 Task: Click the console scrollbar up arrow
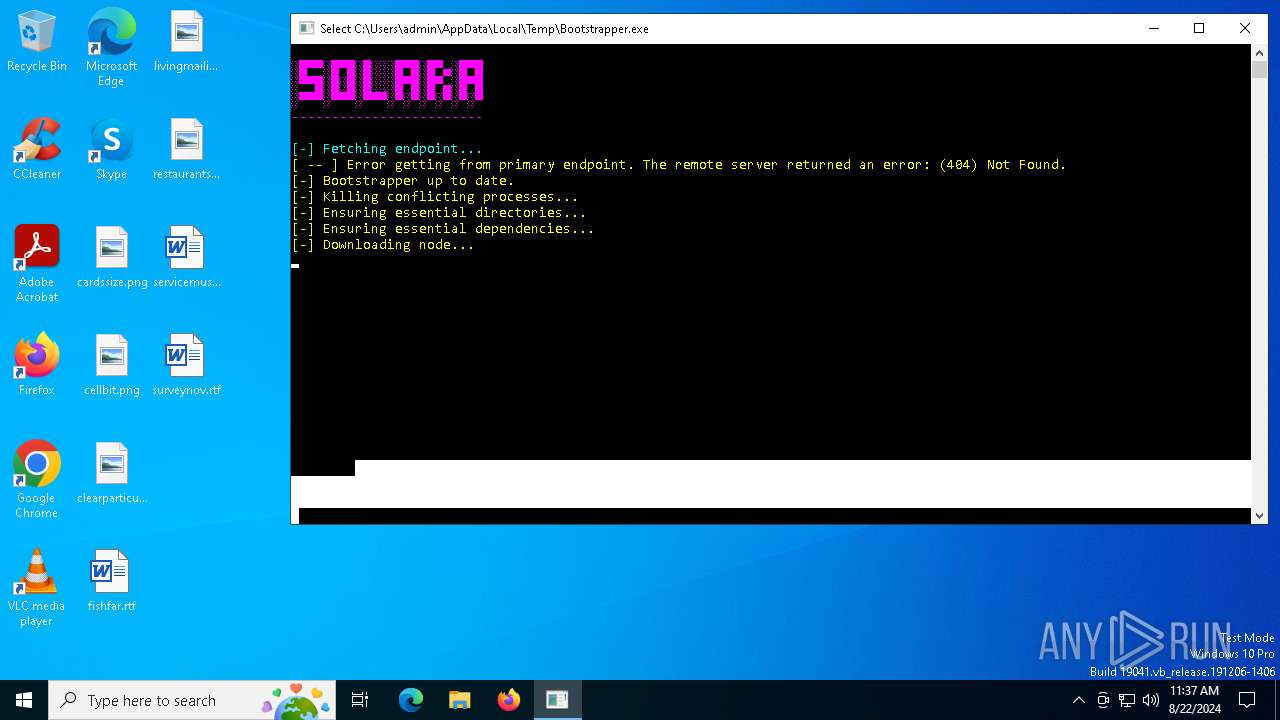coord(1259,52)
